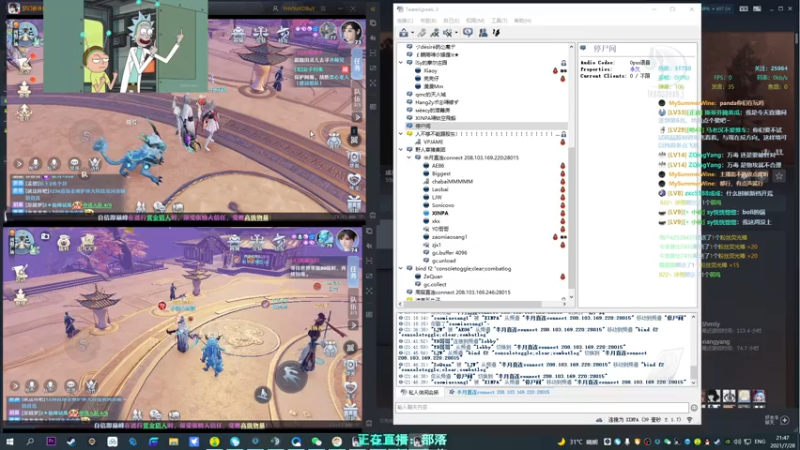Image resolution: width=800 pixels, height=450 pixels.
Task: Open Windows Start menu
Action: (x=10, y=441)
